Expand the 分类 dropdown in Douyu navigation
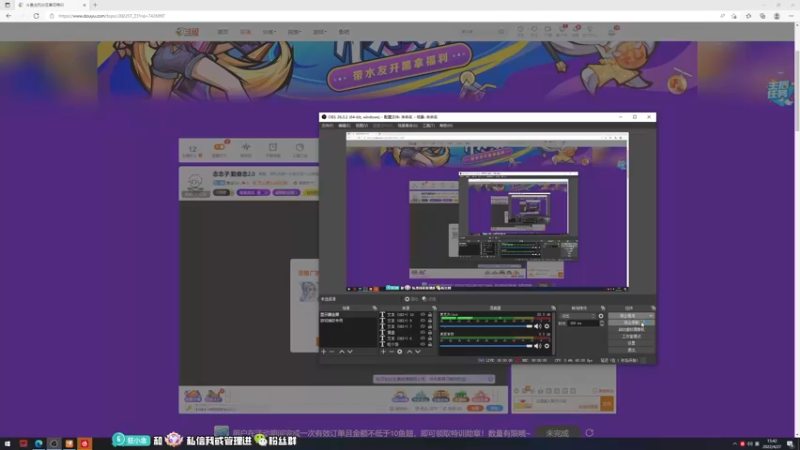This screenshot has width=800, height=450. (269, 32)
